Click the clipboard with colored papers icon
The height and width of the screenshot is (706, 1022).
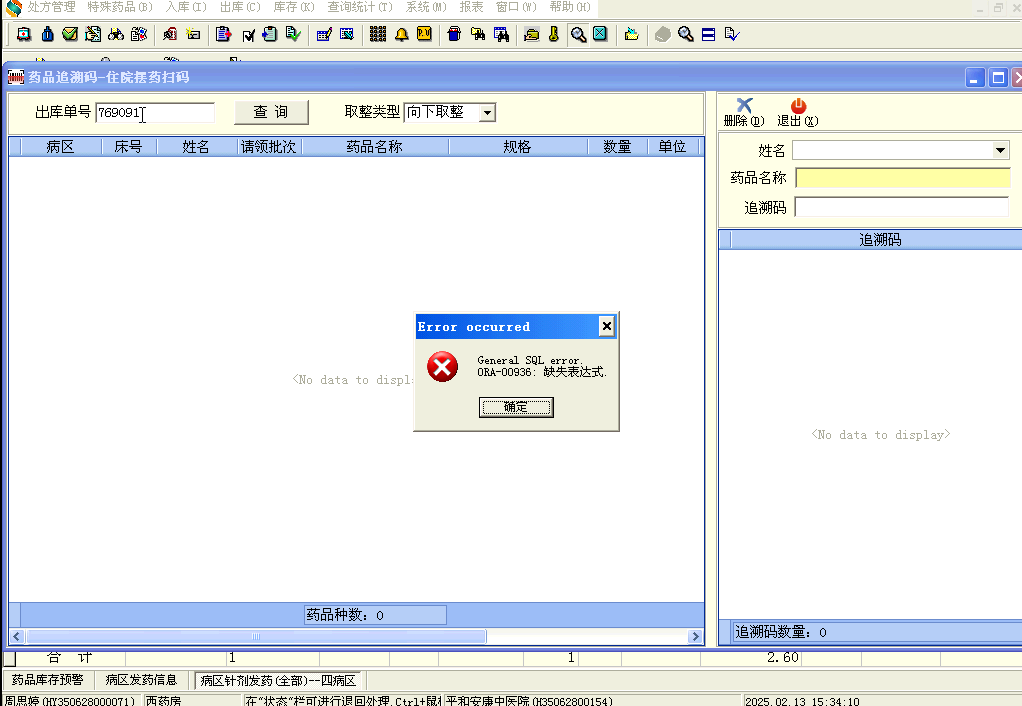pos(139,34)
